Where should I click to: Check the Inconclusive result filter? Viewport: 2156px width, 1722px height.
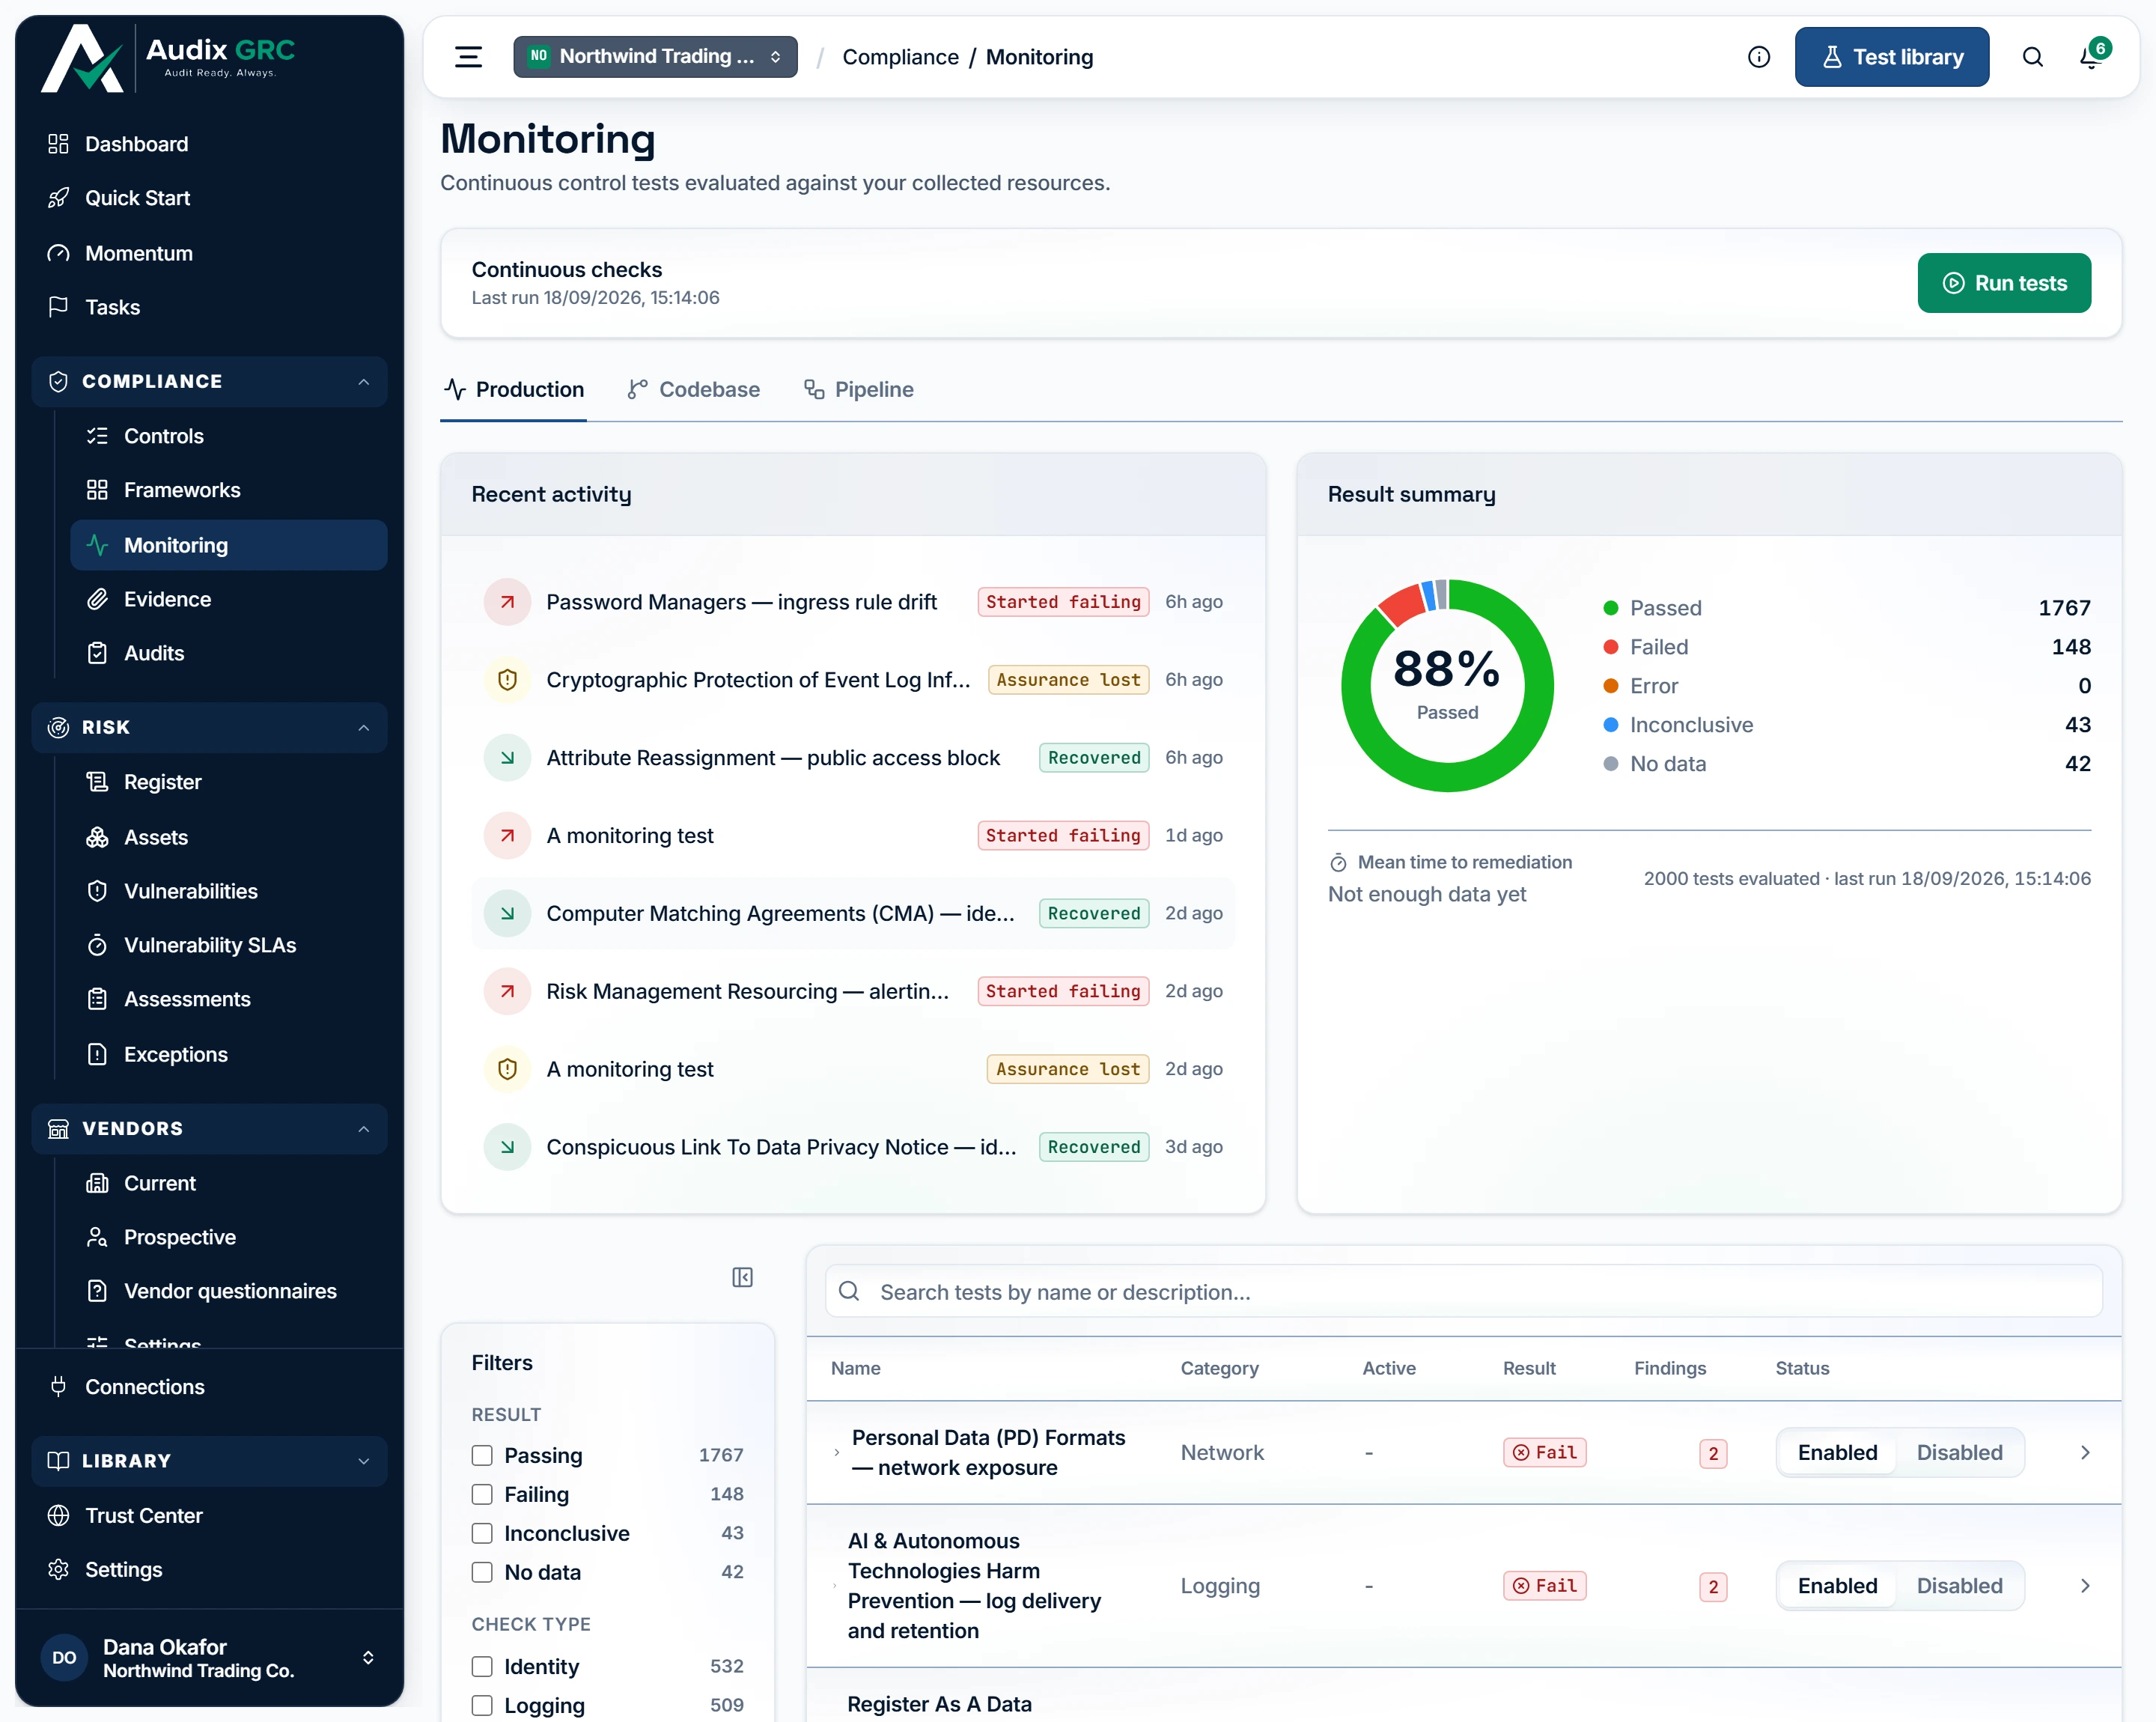click(x=482, y=1533)
